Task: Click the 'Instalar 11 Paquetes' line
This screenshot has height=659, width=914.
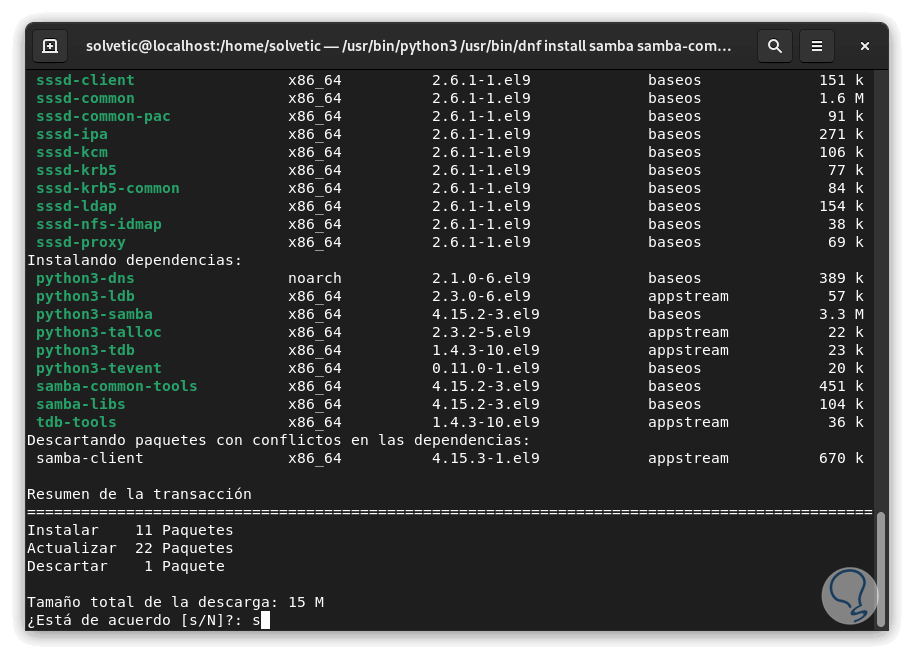Action: coord(130,530)
